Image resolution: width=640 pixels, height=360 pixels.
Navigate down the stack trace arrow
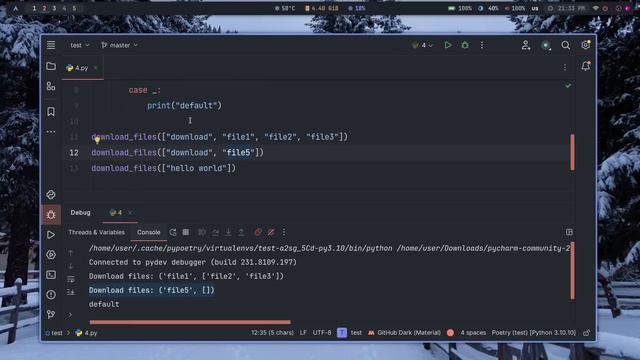pos(71,266)
